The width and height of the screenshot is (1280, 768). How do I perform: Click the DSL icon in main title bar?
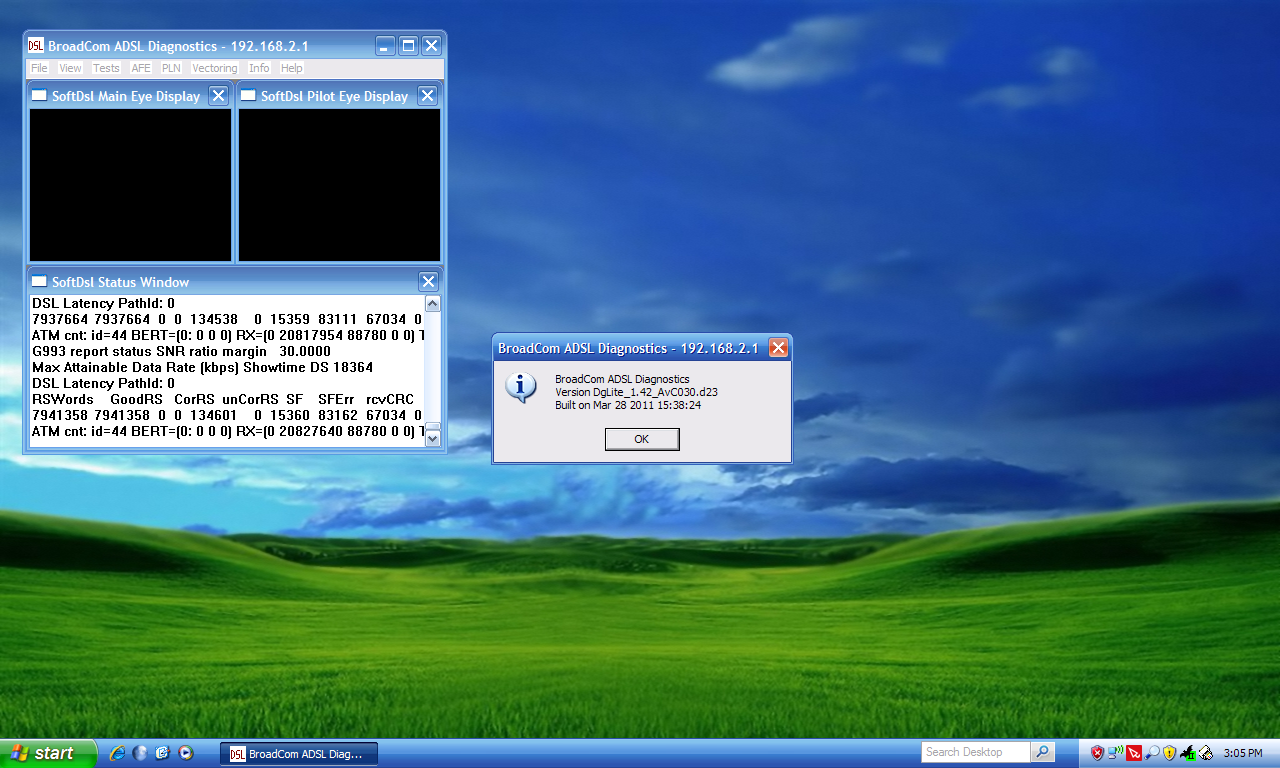(36, 46)
